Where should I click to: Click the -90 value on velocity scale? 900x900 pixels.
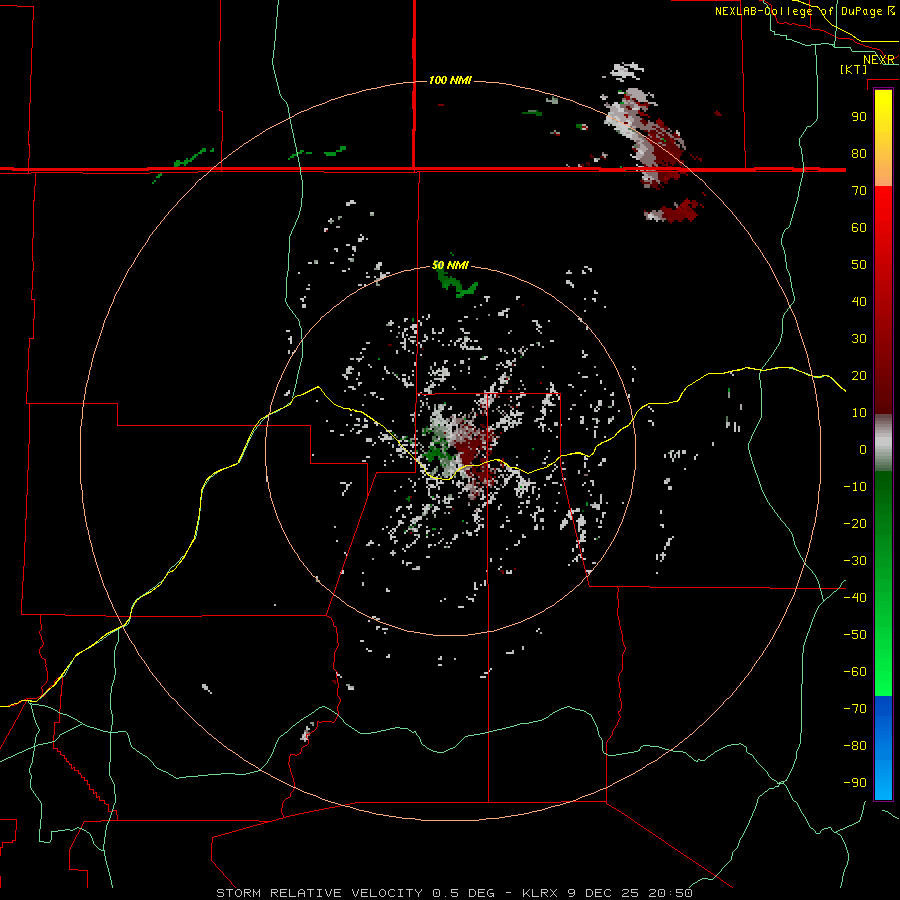click(x=855, y=783)
